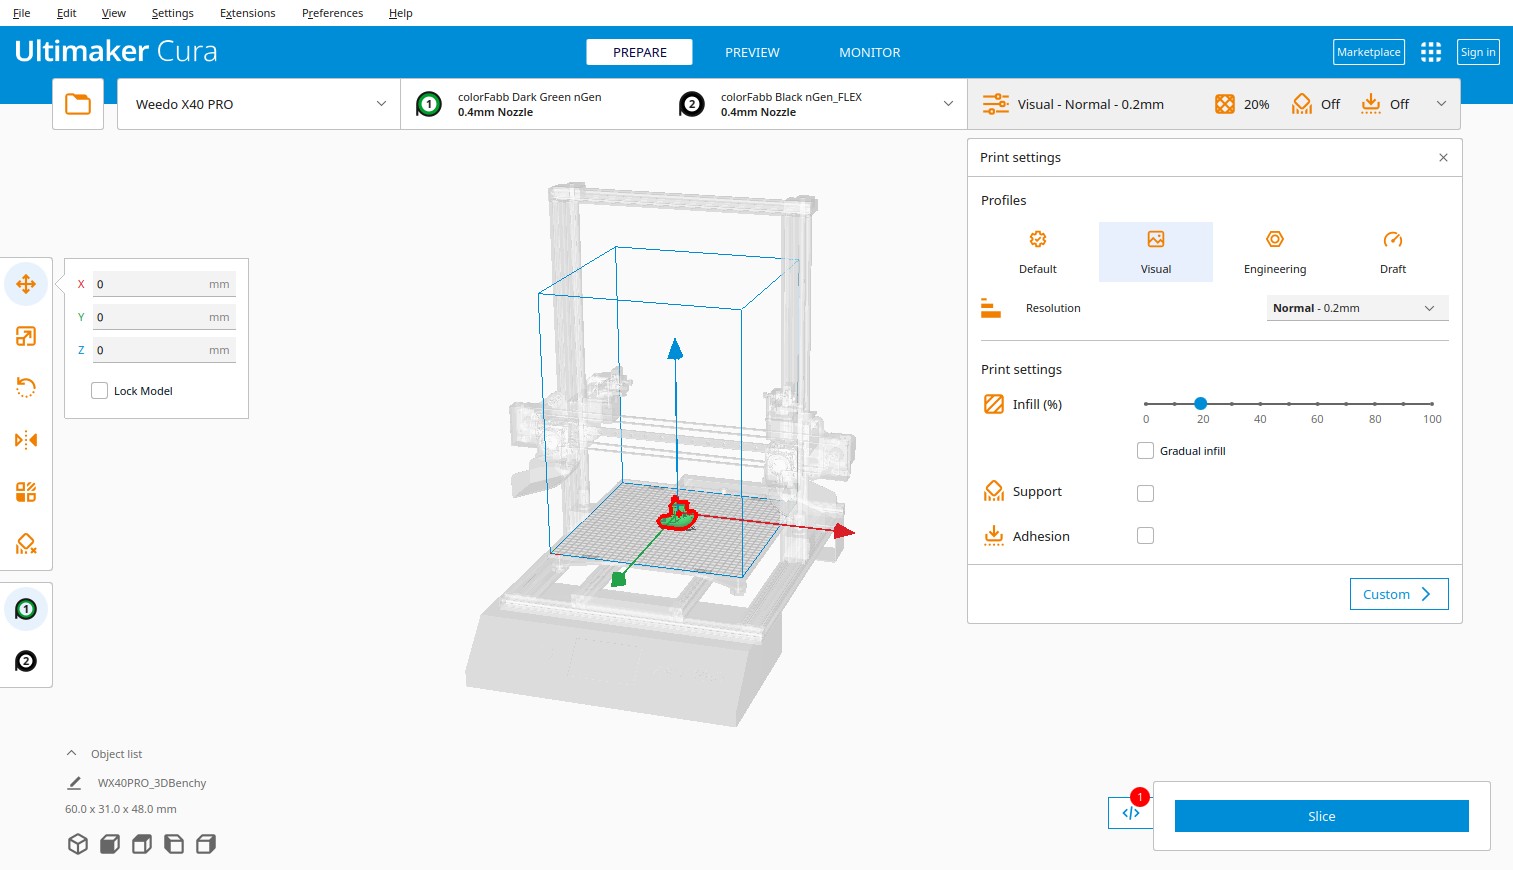
Task: Enable Lock Model checkbox
Action: coord(99,391)
